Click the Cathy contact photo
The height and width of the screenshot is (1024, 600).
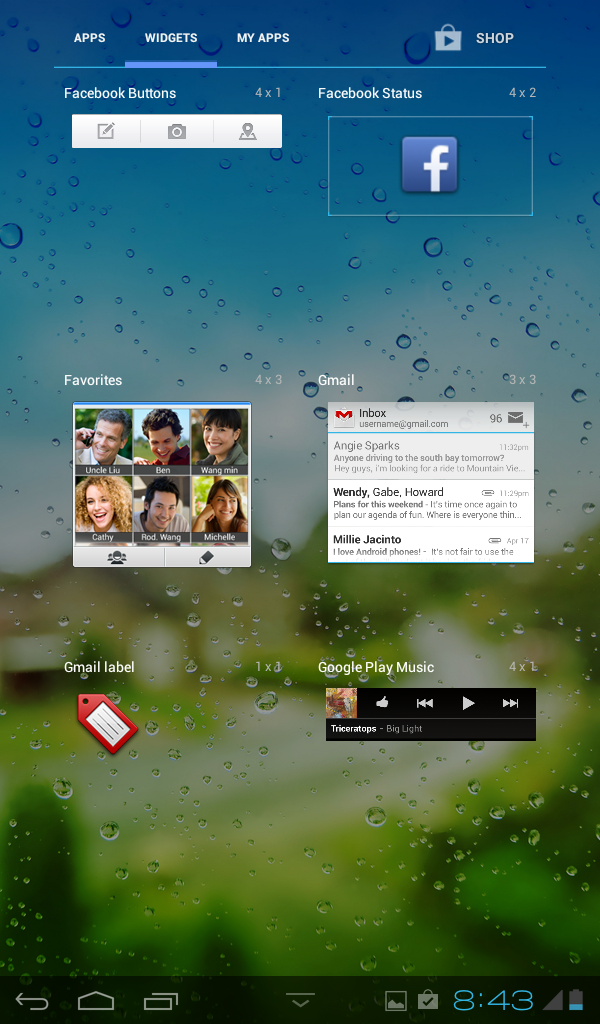pyautogui.click(x=103, y=509)
